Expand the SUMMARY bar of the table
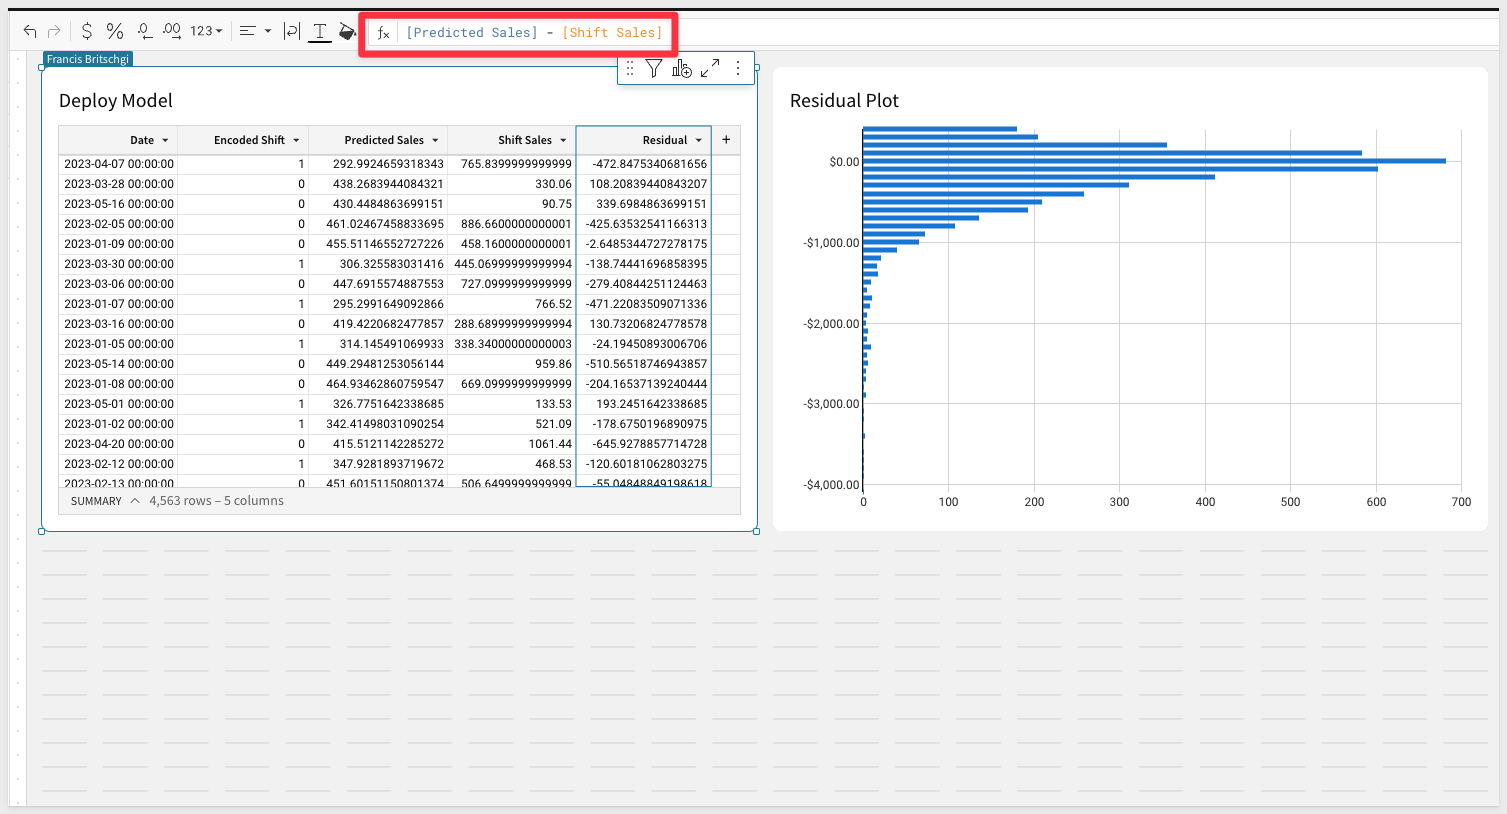 pyautogui.click(x=134, y=501)
